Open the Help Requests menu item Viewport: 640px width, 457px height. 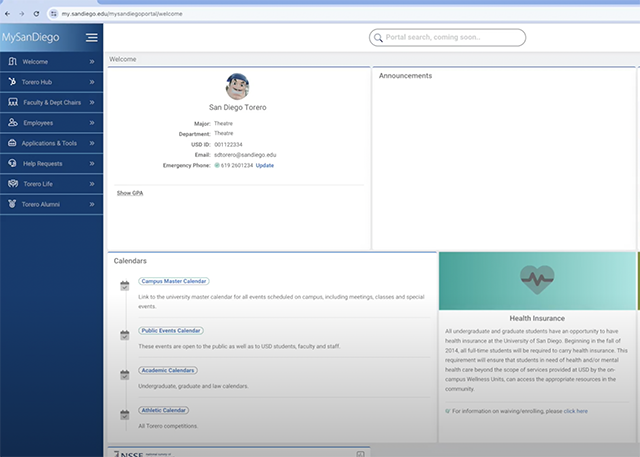(51, 164)
